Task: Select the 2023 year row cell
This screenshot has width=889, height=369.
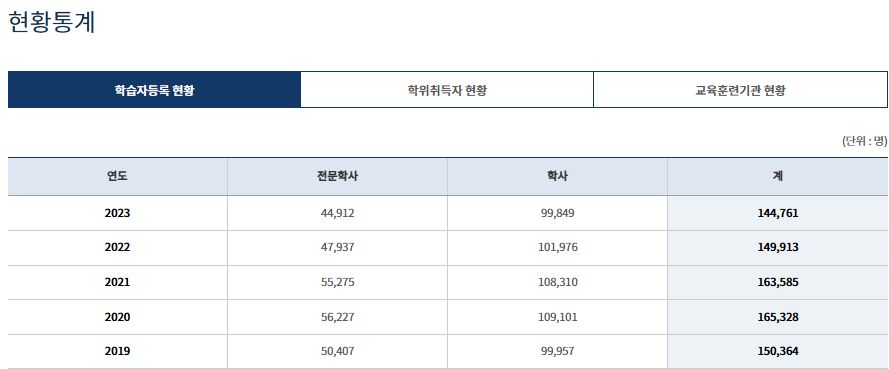Action: pos(117,213)
